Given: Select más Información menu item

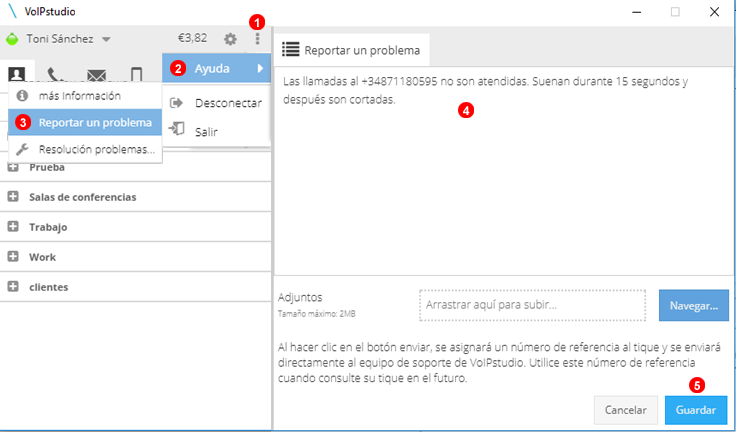Looking at the screenshot, I should click(85, 96).
